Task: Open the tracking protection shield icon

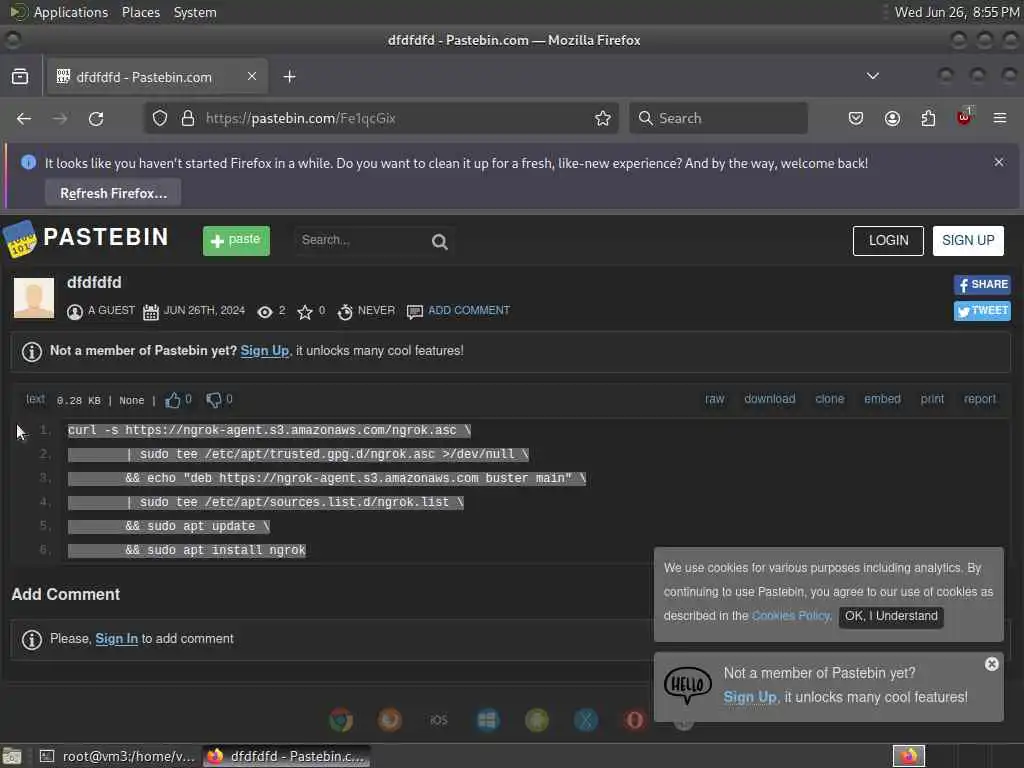Action: tap(160, 118)
